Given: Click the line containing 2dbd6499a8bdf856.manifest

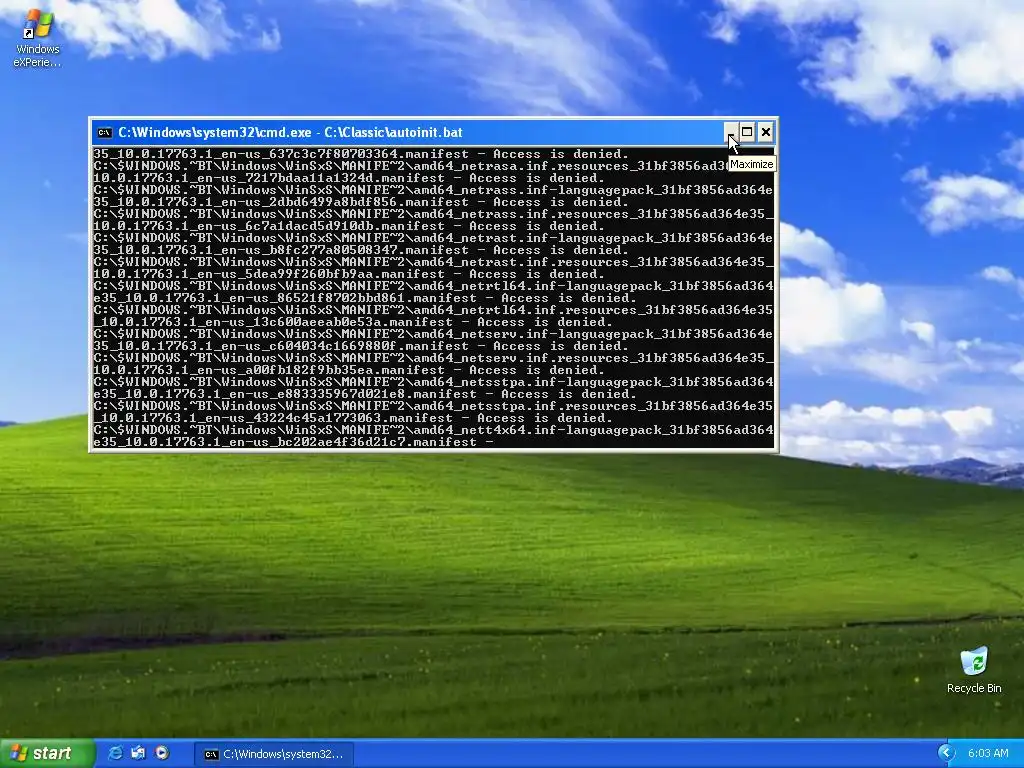Looking at the screenshot, I should pos(361,202).
